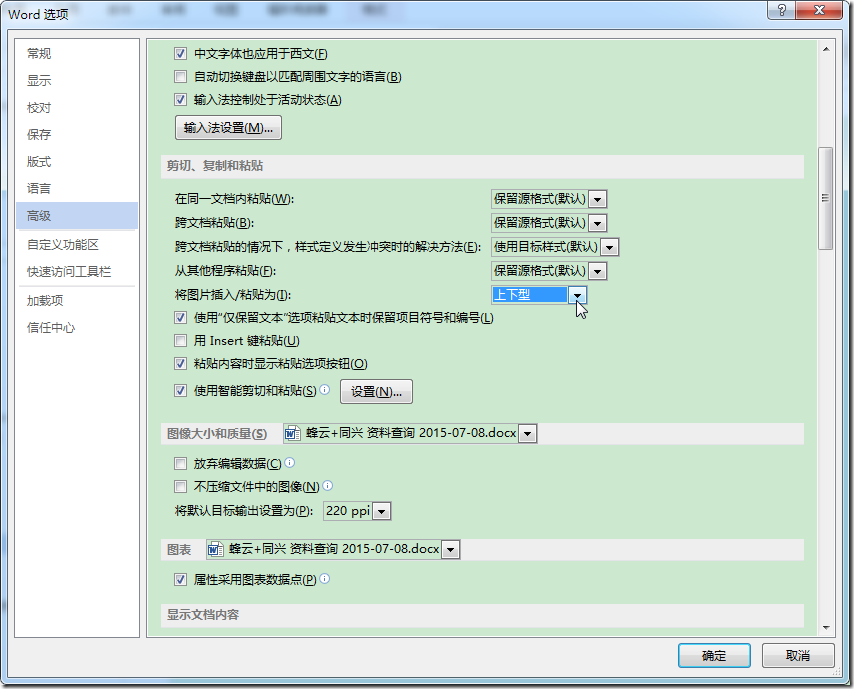Viewport: 854px width, 689px height.
Task: Open 加载项 category
Action: pyautogui.click(x=77, y=301)
